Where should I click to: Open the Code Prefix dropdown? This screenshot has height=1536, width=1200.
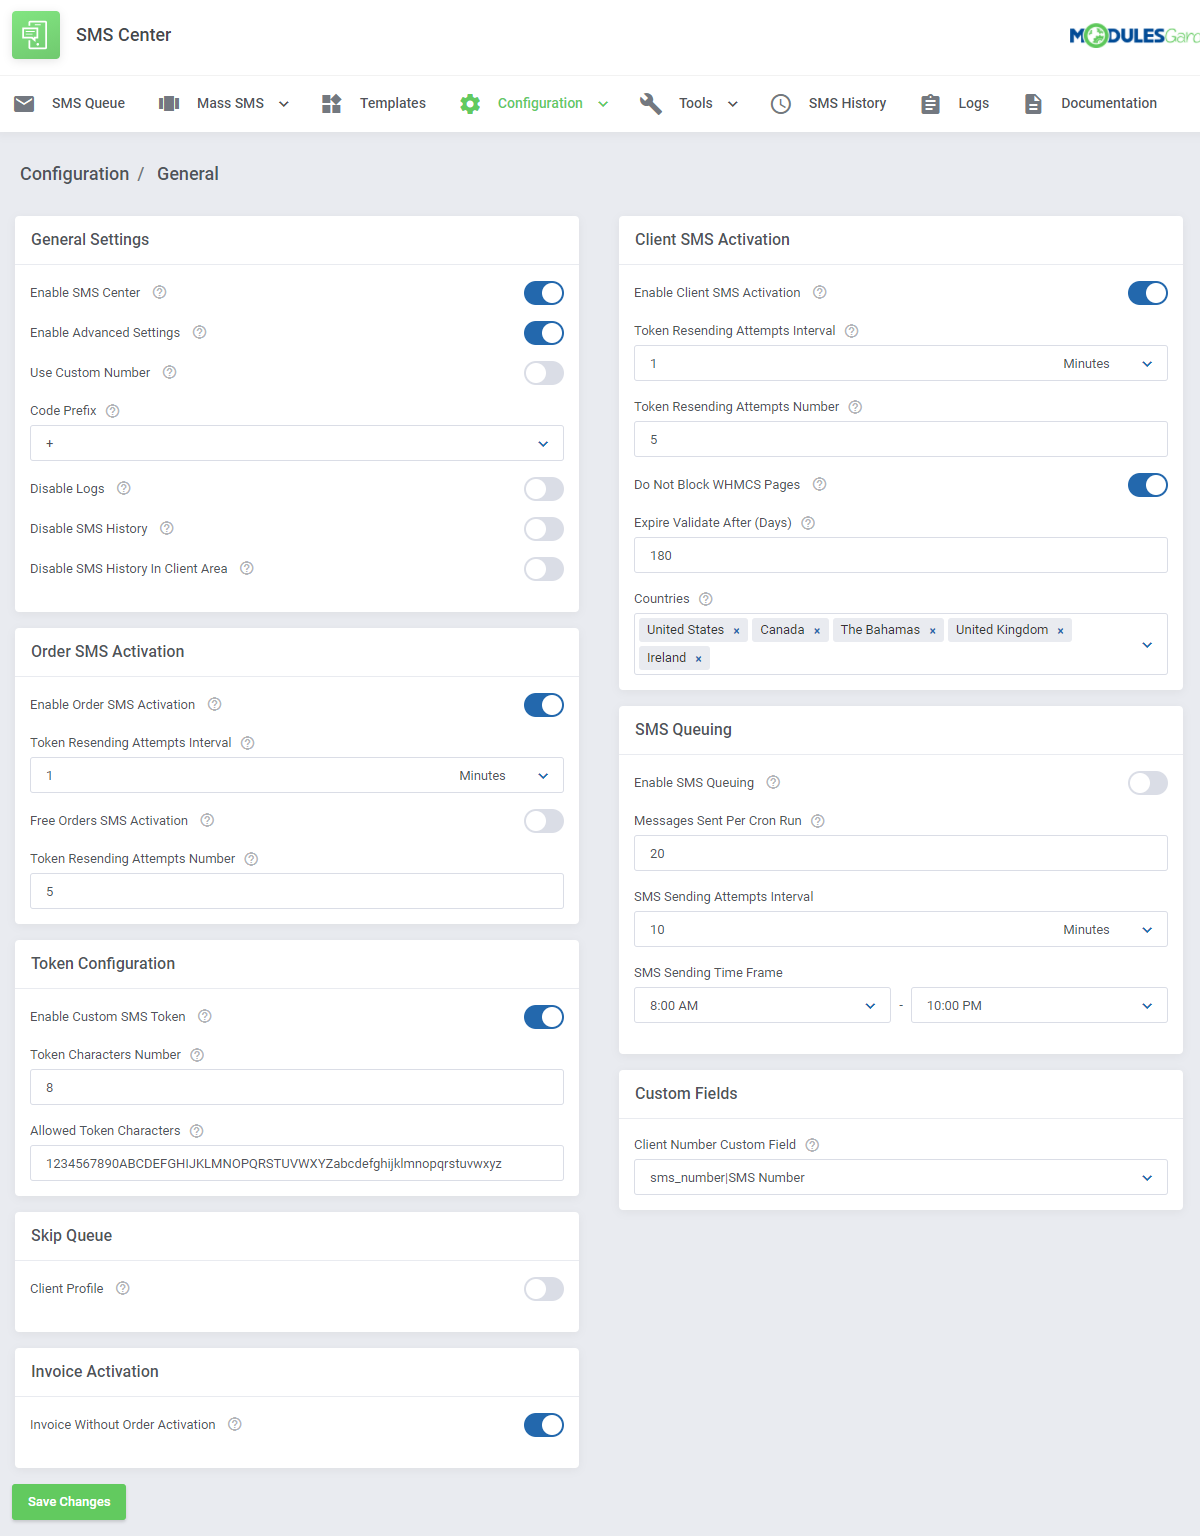pyautogui.click(x=297, y=443)
